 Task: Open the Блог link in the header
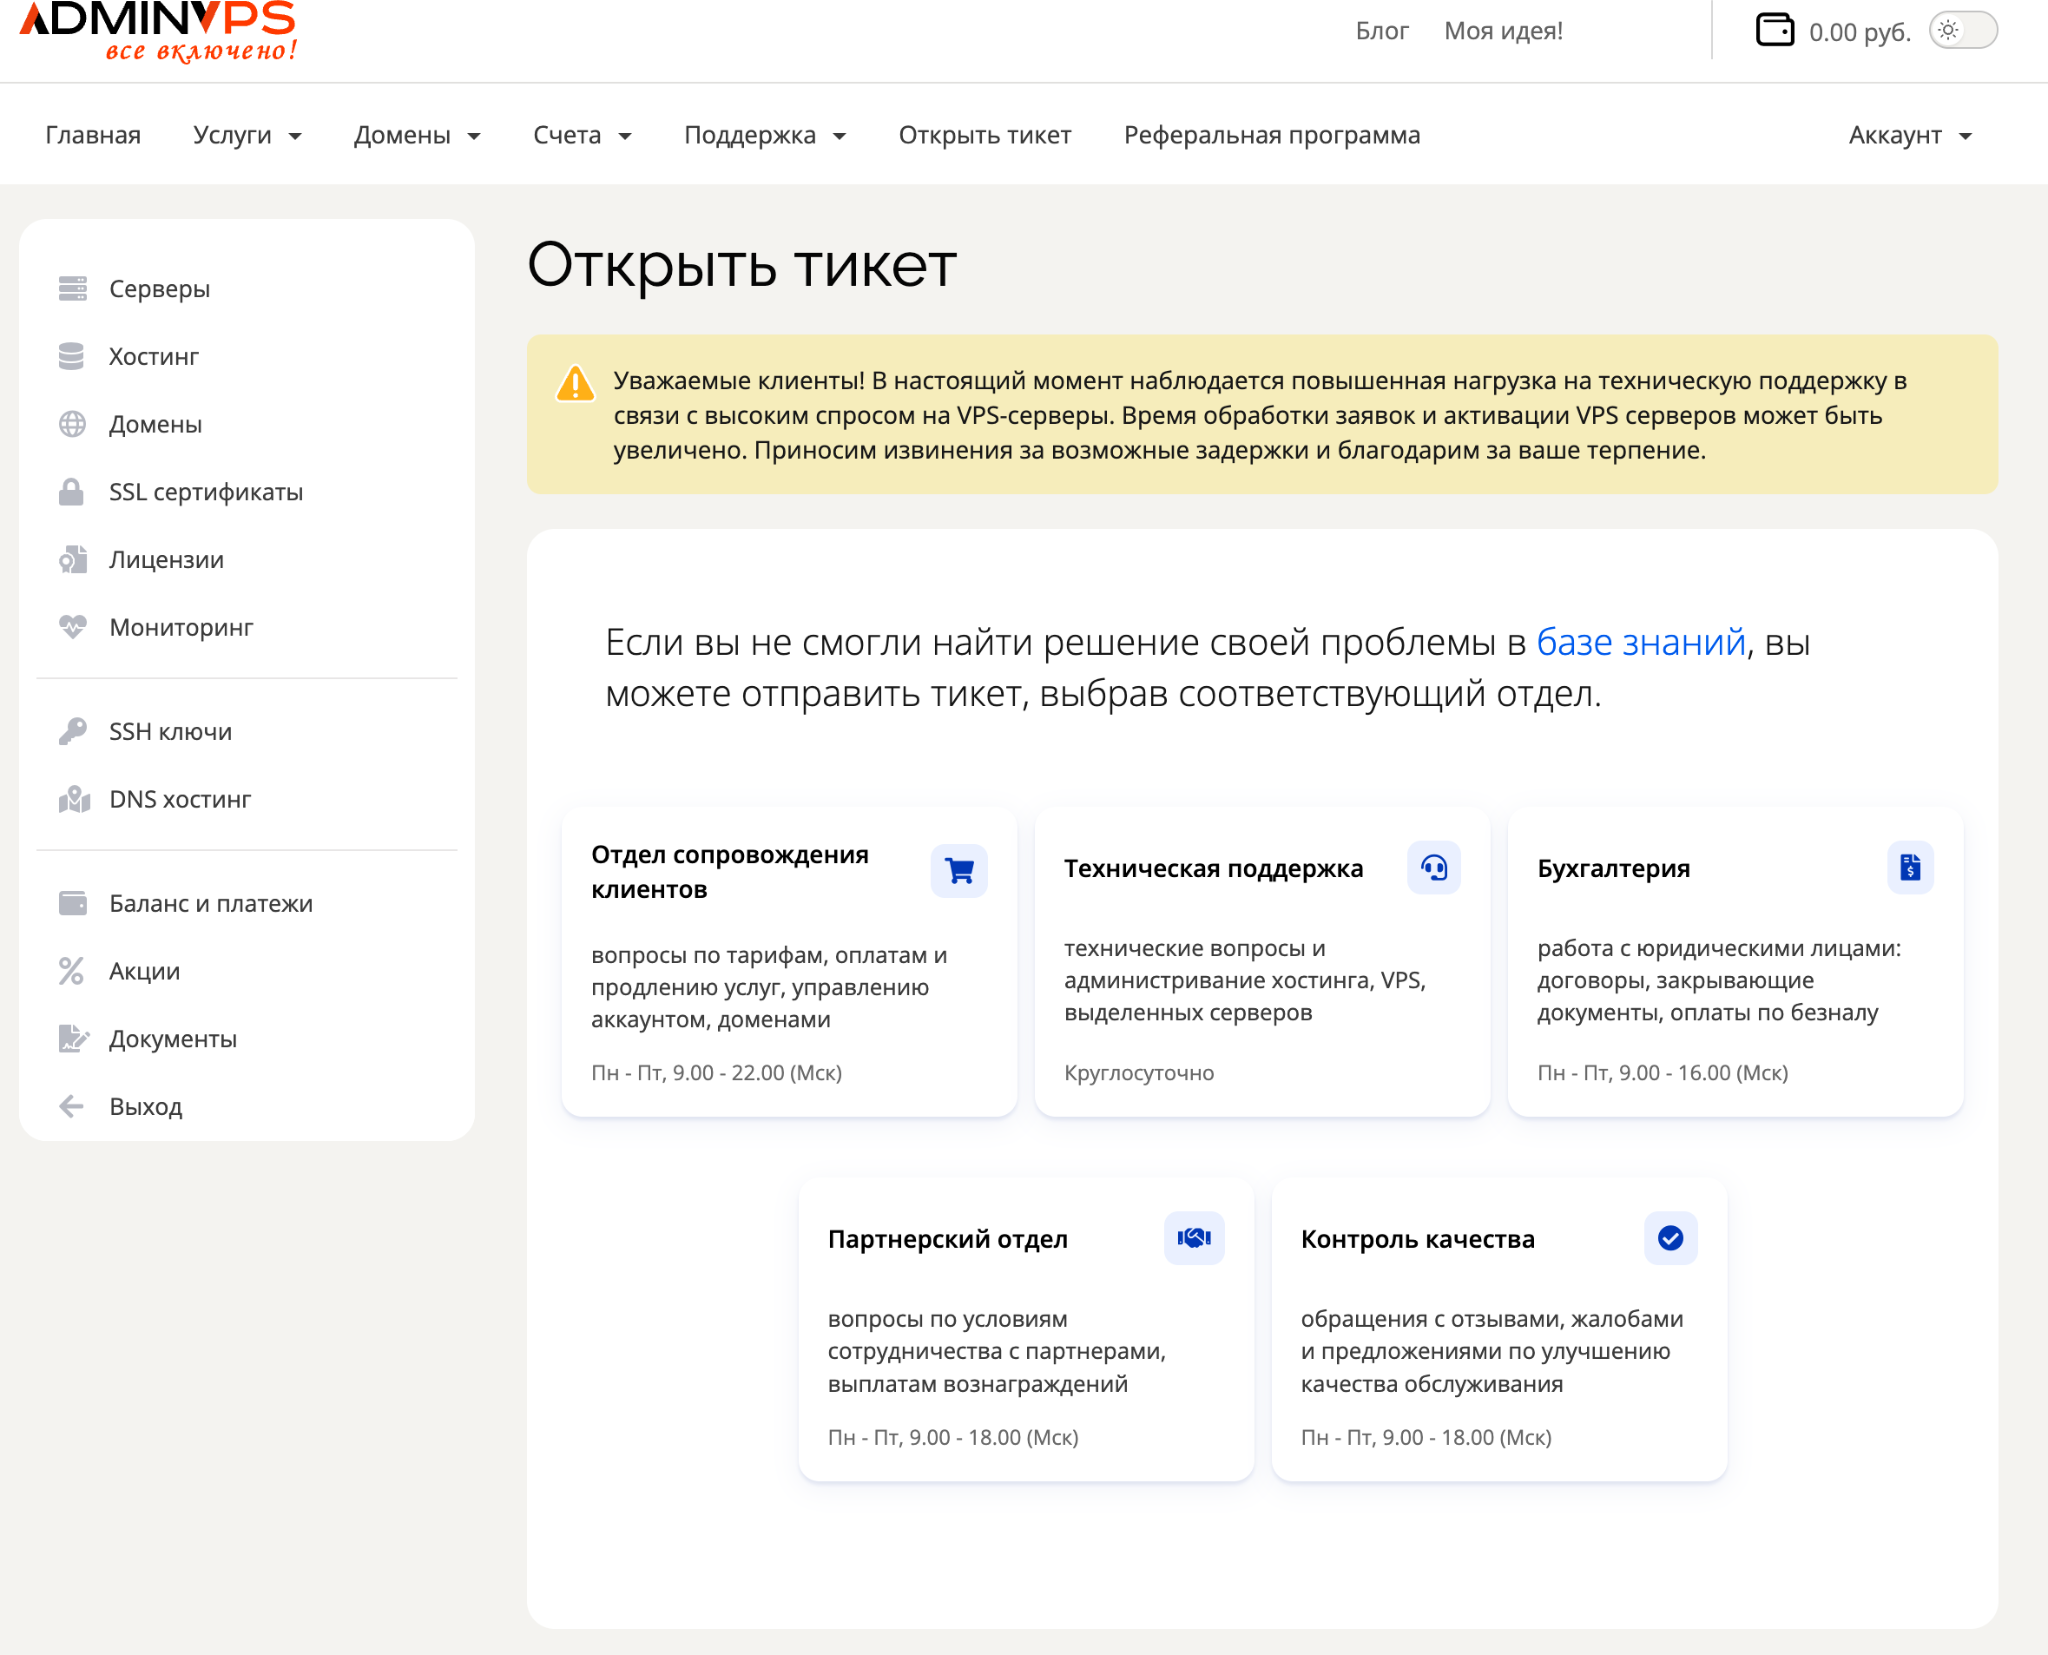point(1382,31)
